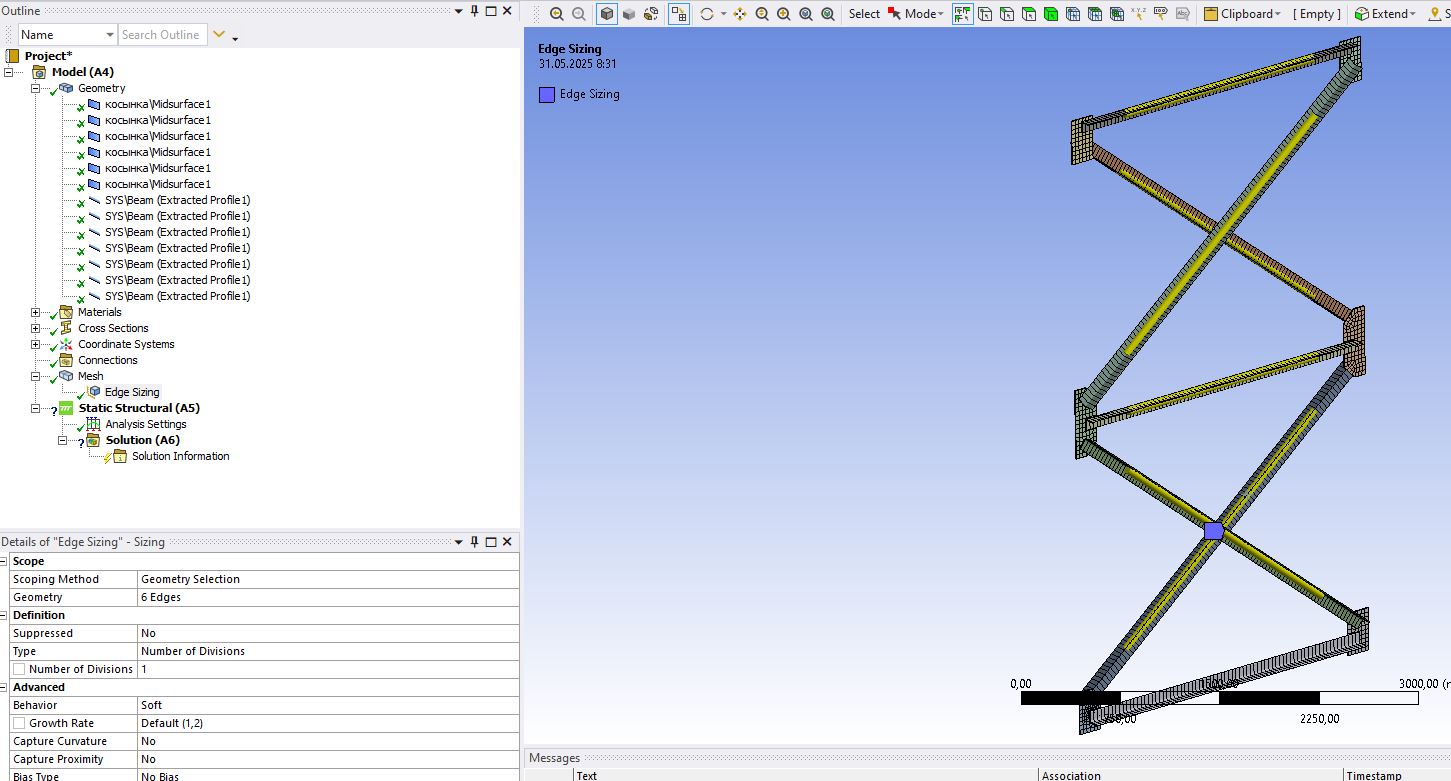1451x781 pixels.
Task: Click the Label tag icon in toolbar
Action: (x=1161, y=14)
